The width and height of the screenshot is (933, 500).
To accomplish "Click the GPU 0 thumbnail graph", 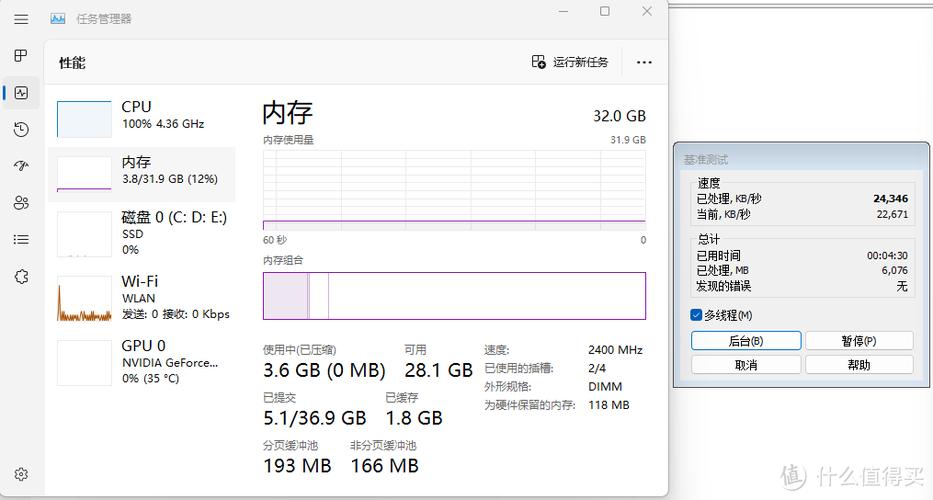I will 84,362.
